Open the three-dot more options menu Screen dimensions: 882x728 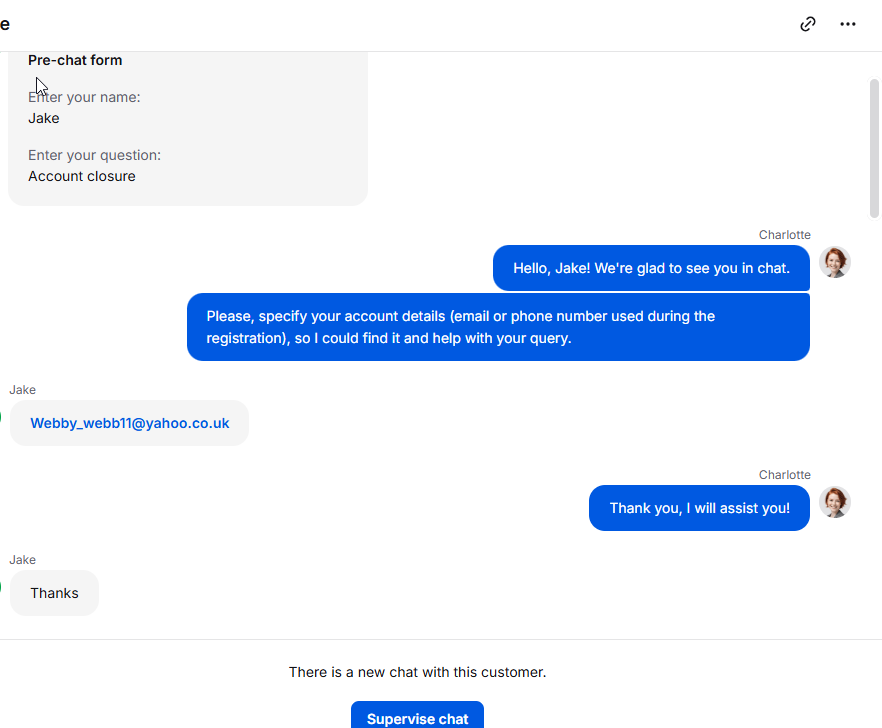pyautogui.click(x=848, y=24)
